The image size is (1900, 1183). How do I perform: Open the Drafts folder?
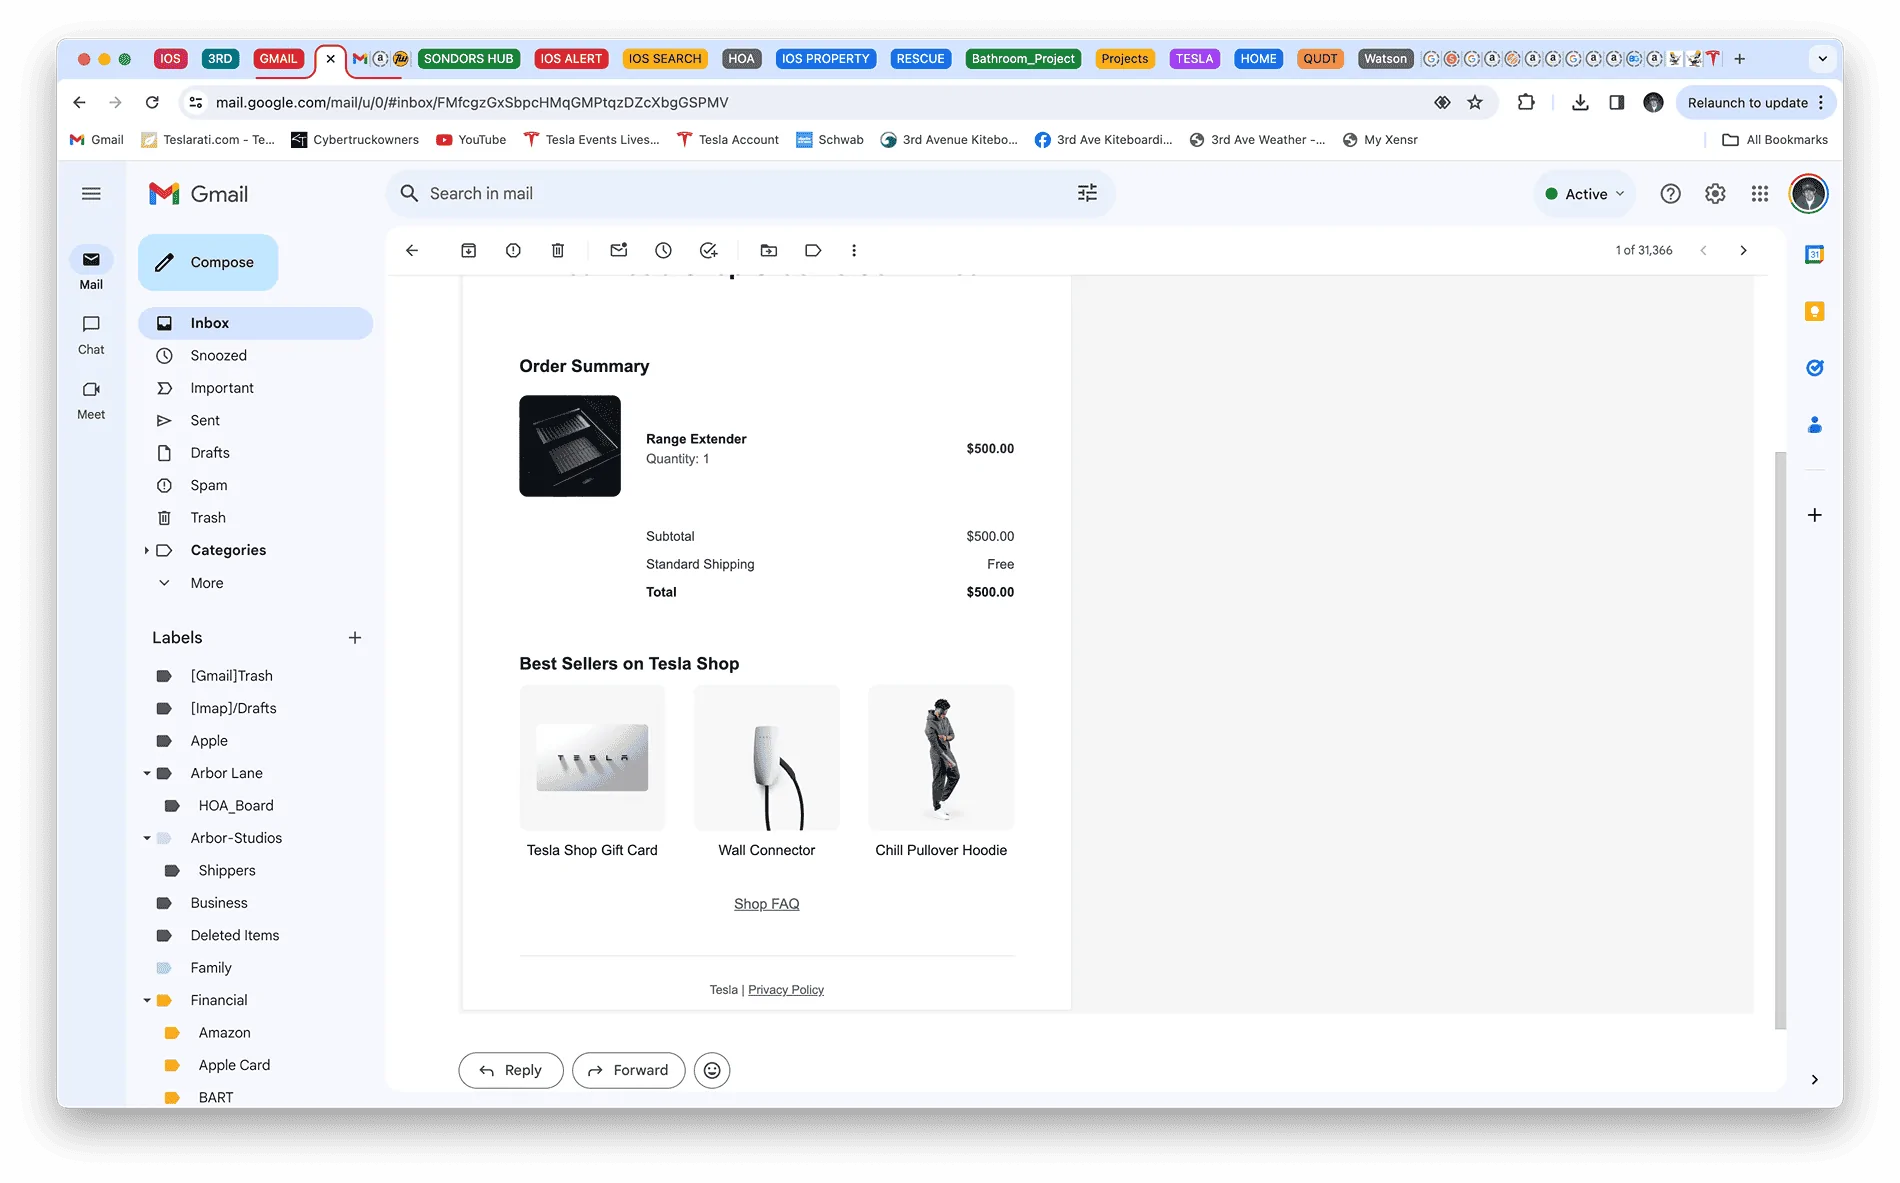(x=255, y=453)
